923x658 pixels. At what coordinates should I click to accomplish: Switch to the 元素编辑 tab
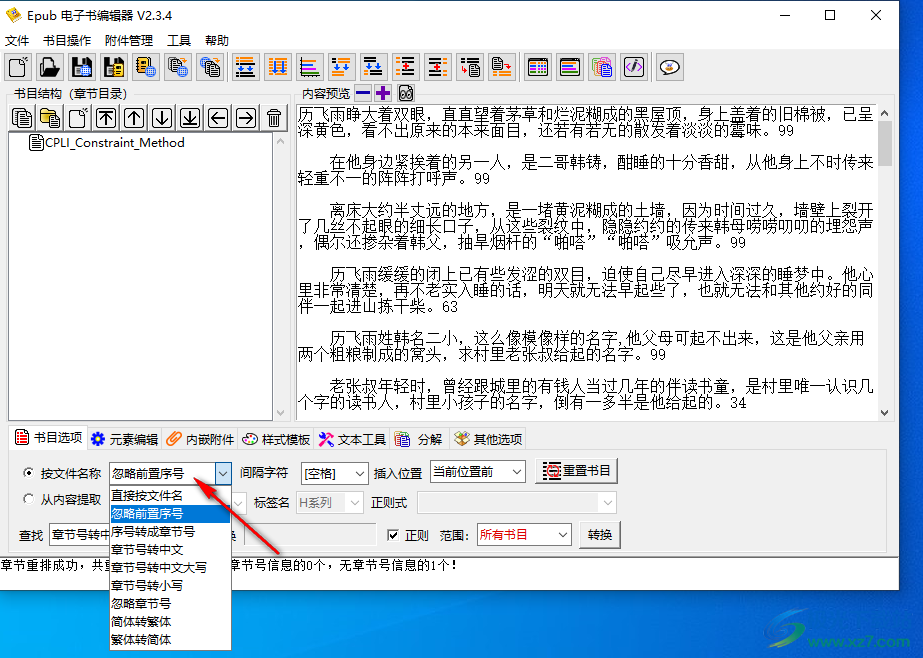[125, 439]
